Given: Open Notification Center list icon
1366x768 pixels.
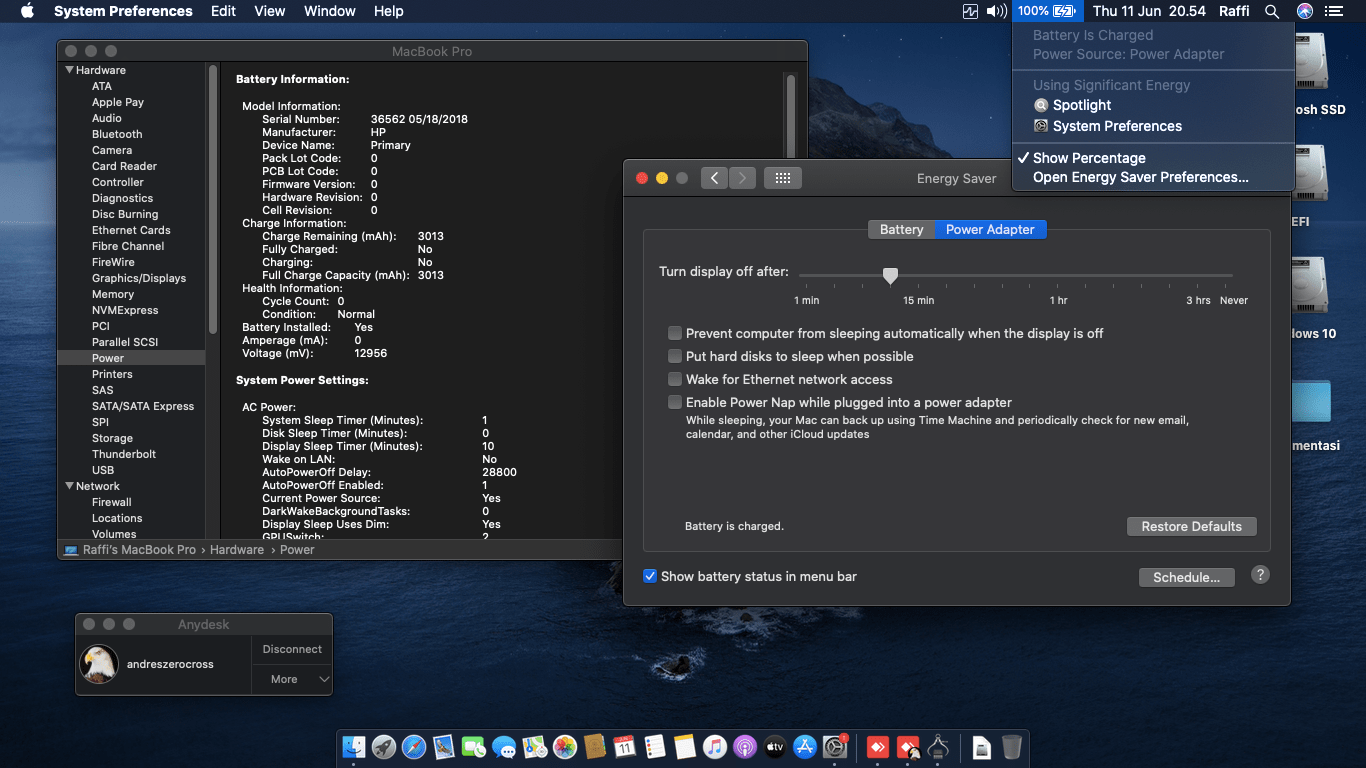Looking at the screenshot, I should click(1333, 11).
